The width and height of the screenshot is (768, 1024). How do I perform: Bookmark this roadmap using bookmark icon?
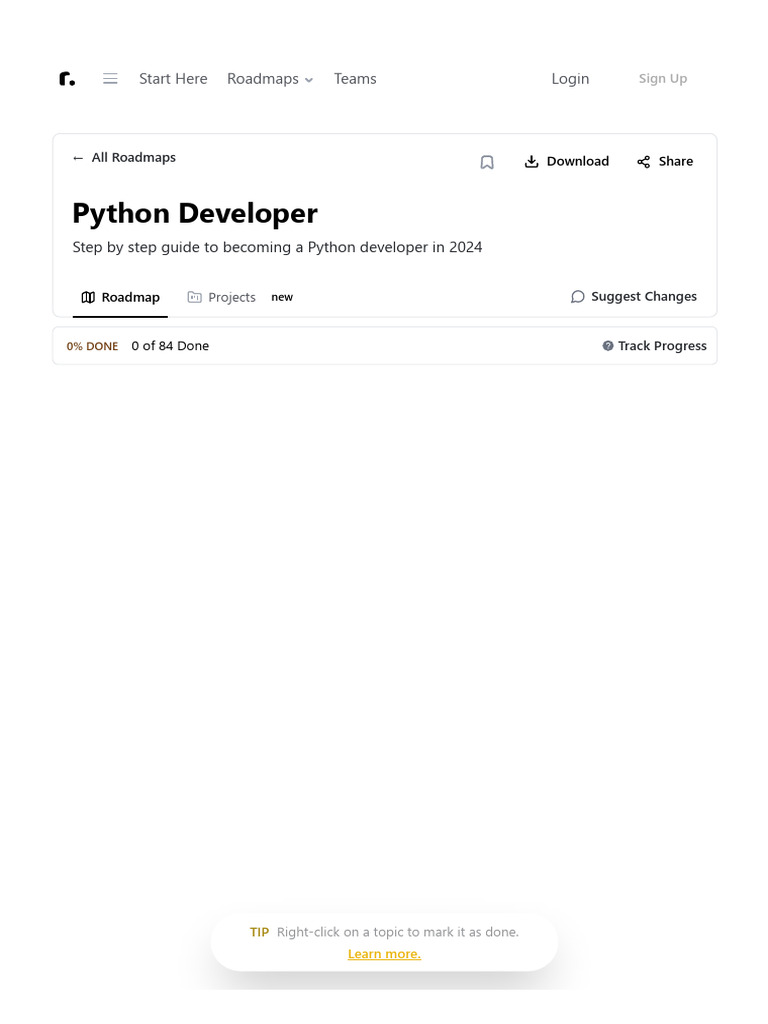click(487, 162)
